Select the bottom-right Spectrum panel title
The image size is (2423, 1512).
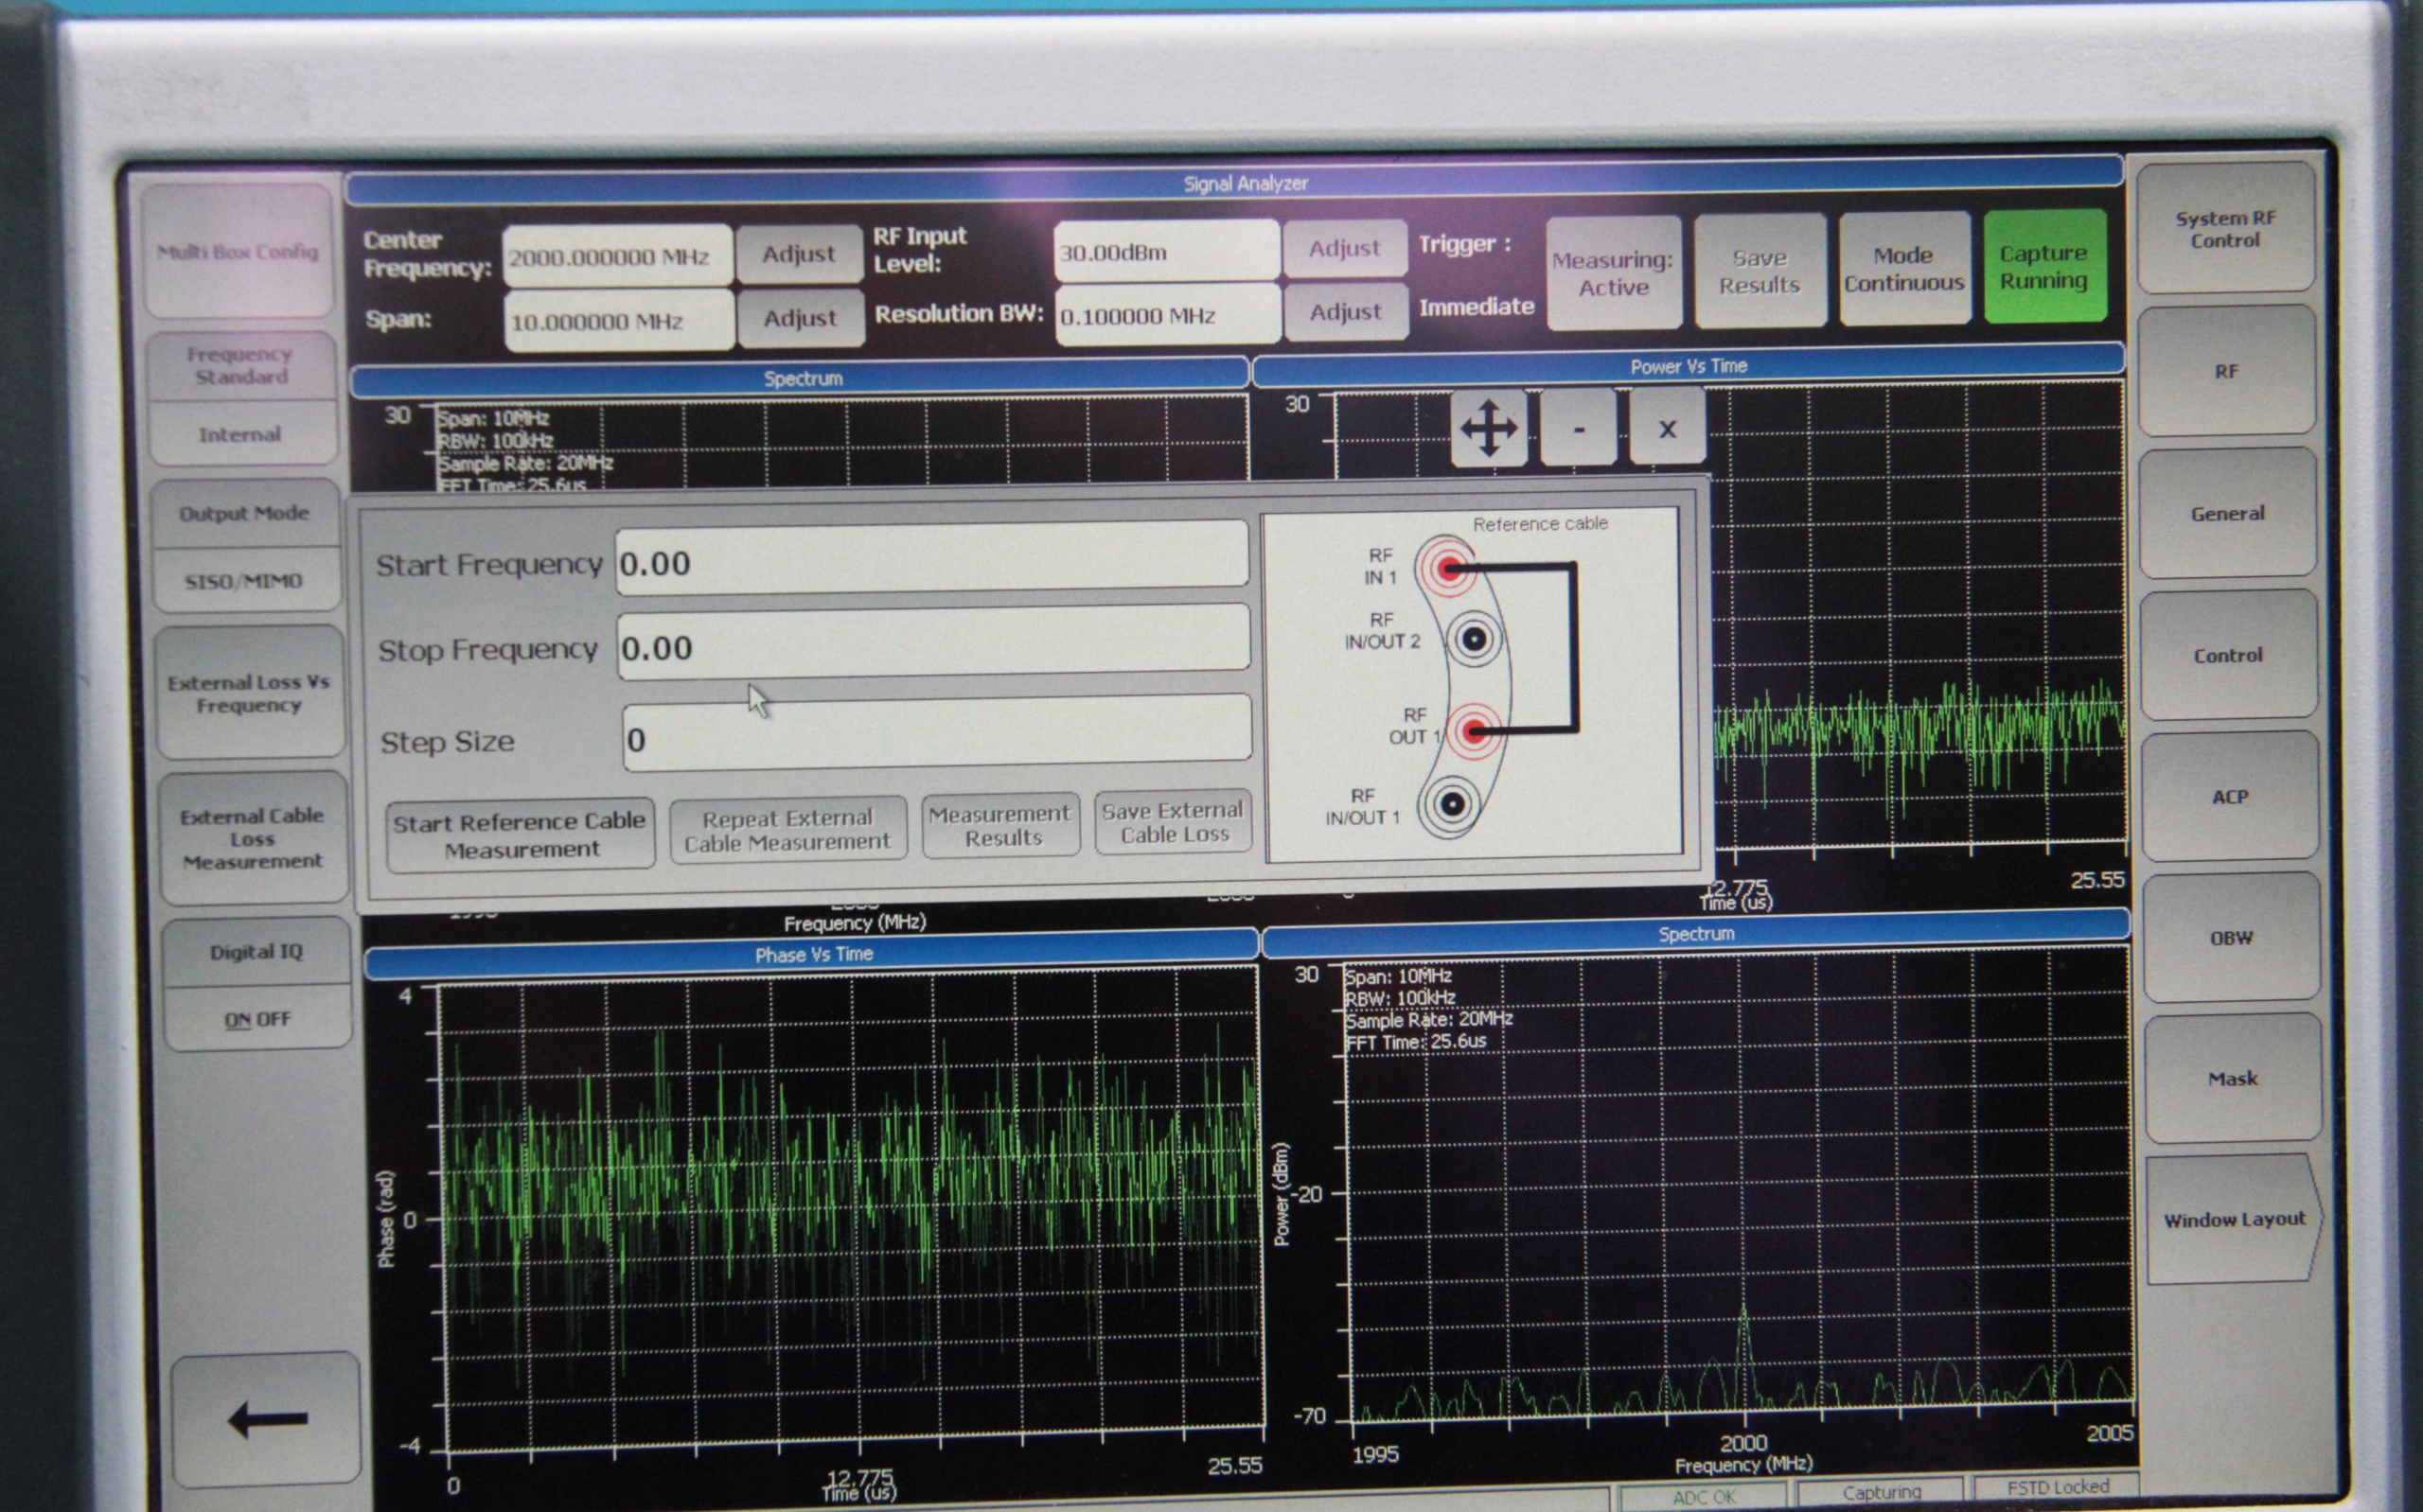point(1696,932)
